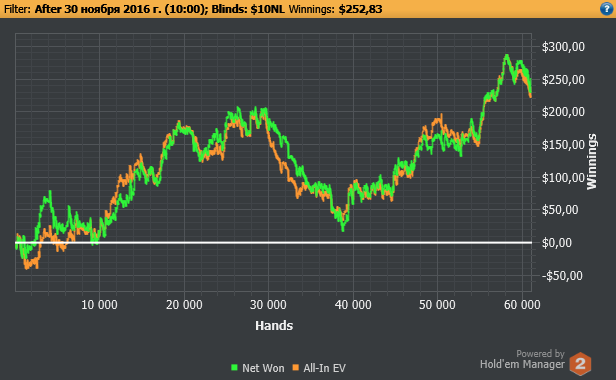The image size is (616, 380).
Task: Click the Blinds: $10NL filter text
Action: (x=248, y=9)
